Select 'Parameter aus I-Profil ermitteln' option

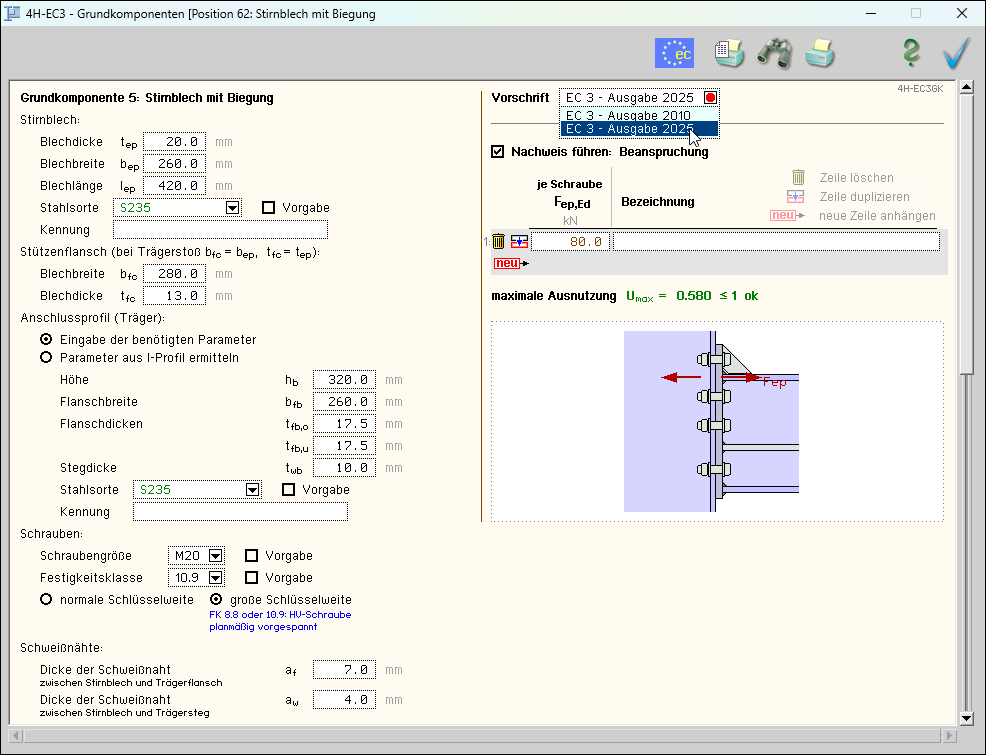(45, 357)
